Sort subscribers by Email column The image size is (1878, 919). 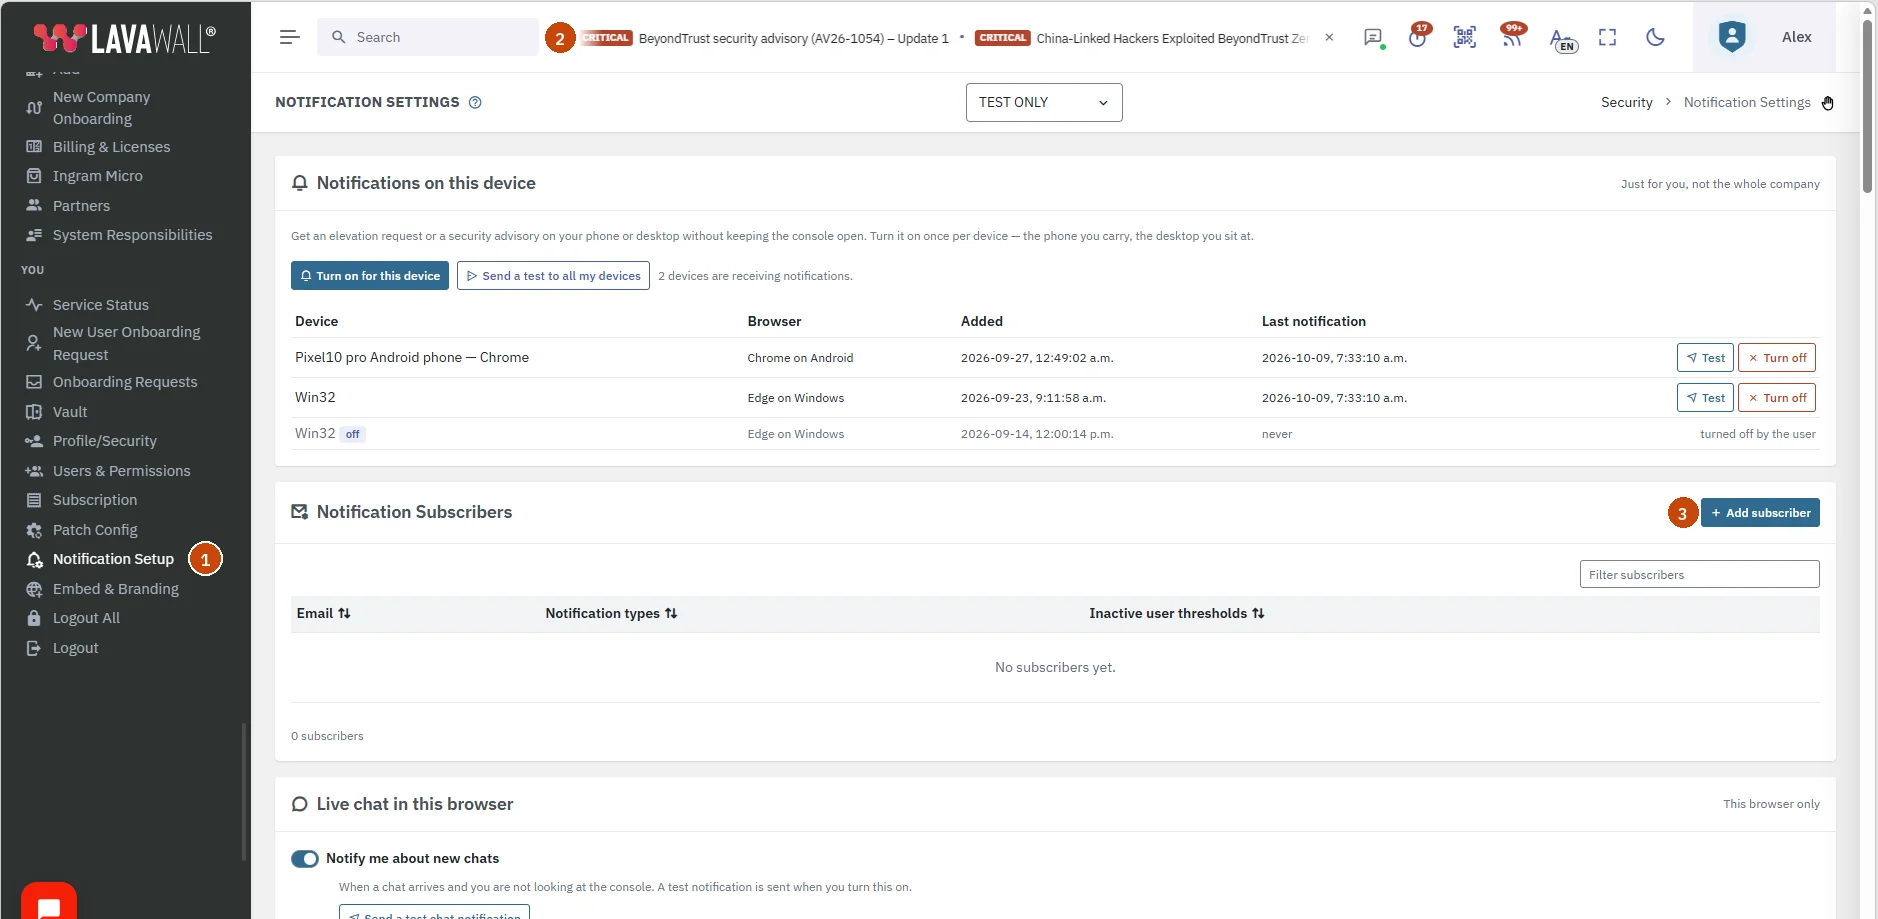click(x=323, y=614)
